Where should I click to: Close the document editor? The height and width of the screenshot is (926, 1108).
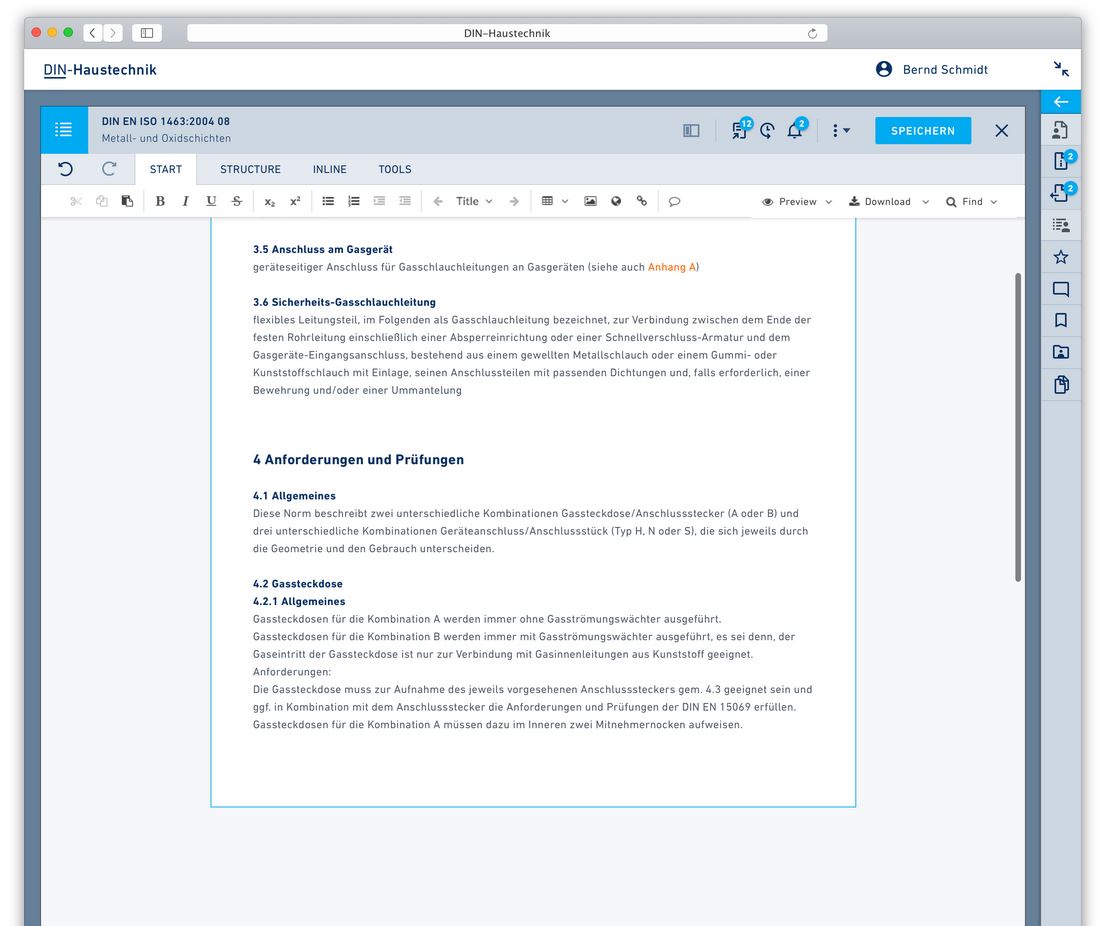[x=1001, y=131]
